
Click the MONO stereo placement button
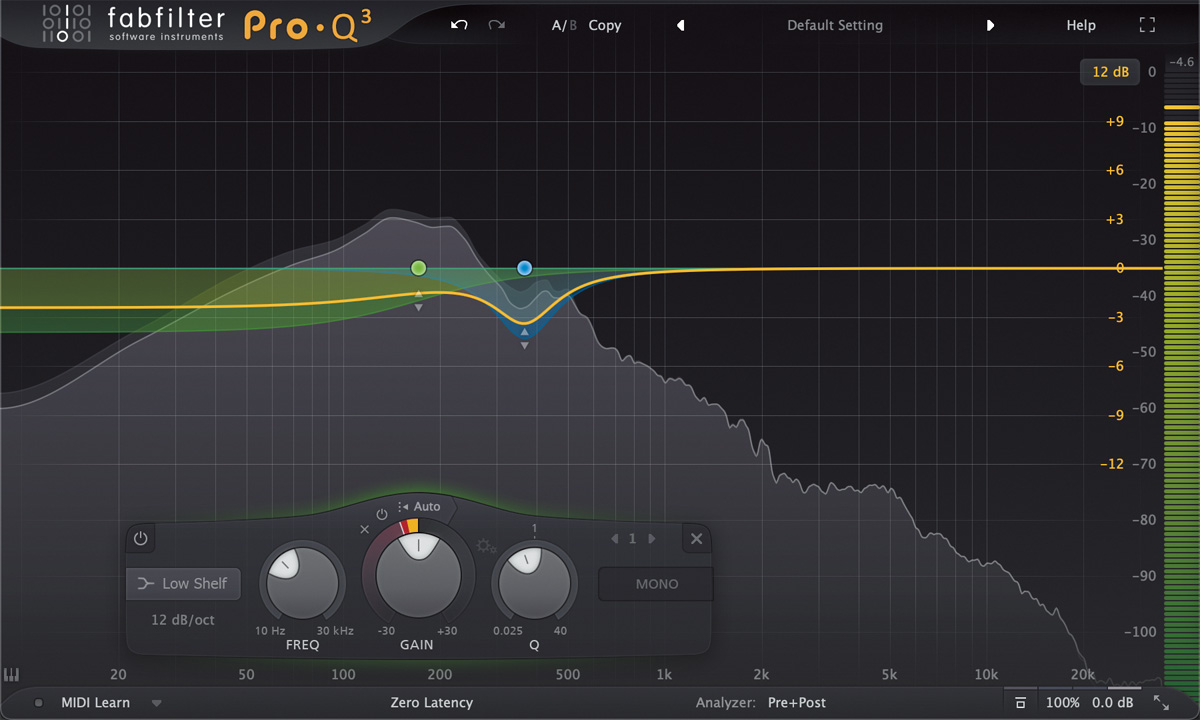(x=656, y=584)
